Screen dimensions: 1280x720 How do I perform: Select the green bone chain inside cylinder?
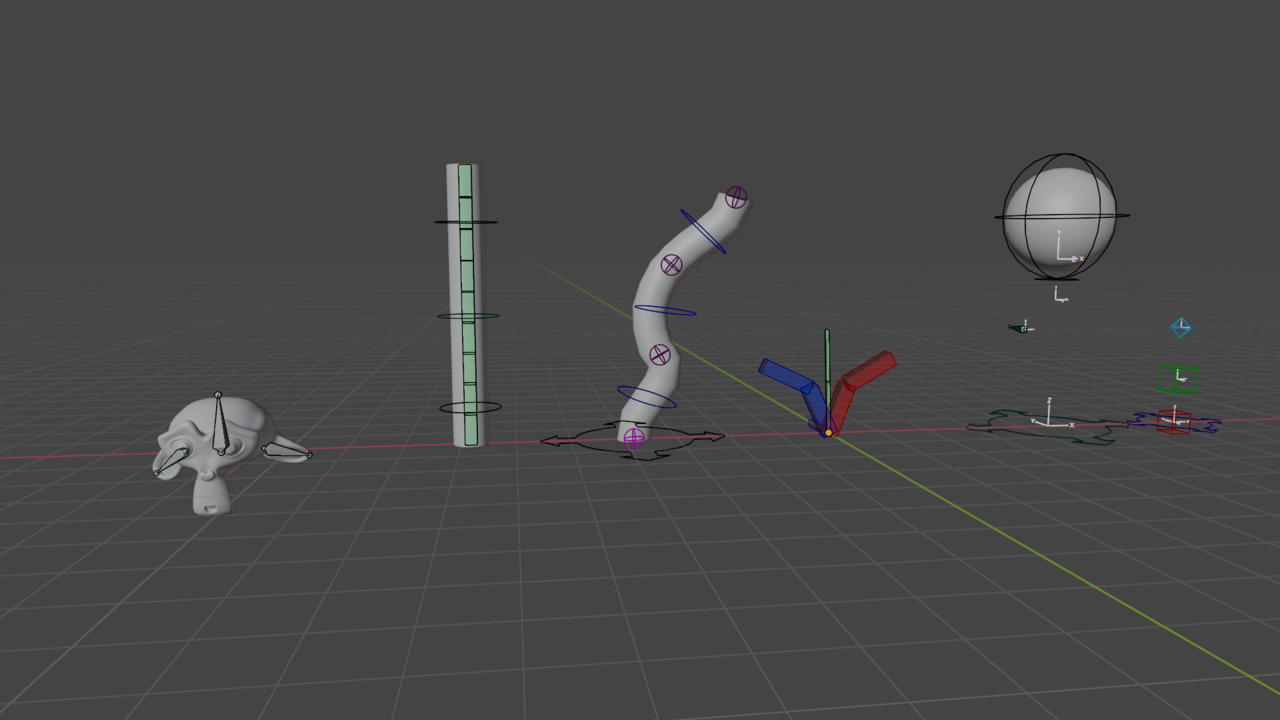[465, 305]
